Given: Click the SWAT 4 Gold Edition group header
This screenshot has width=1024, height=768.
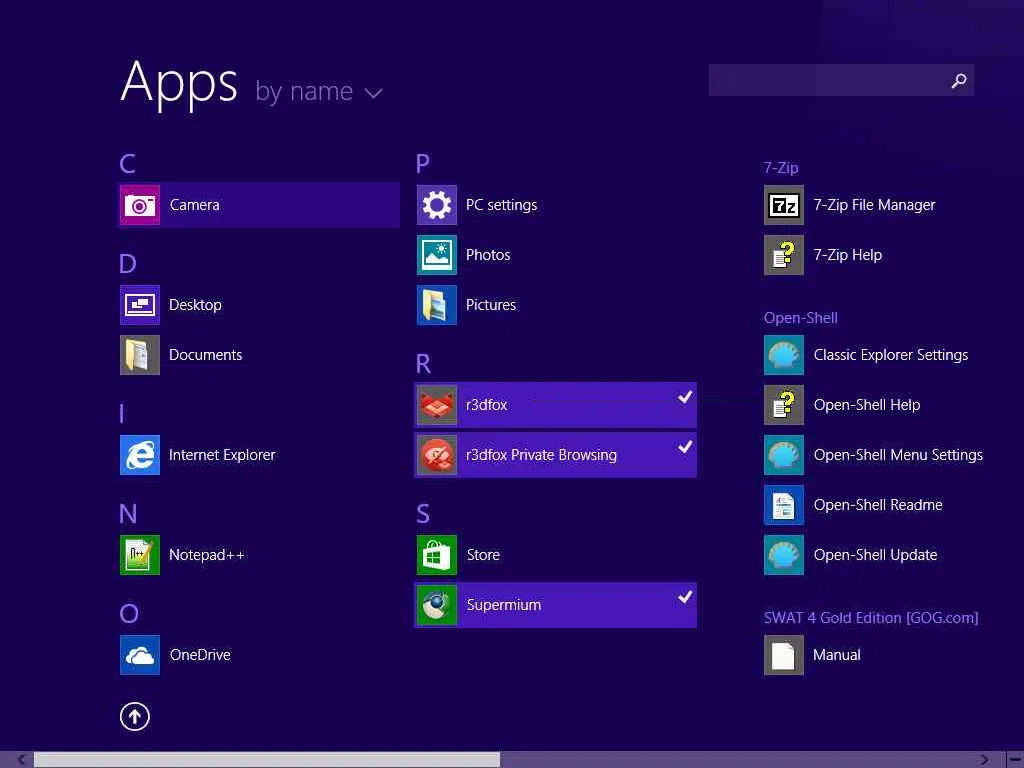Looking at the screenshot, I should click(x=871, y=618).
